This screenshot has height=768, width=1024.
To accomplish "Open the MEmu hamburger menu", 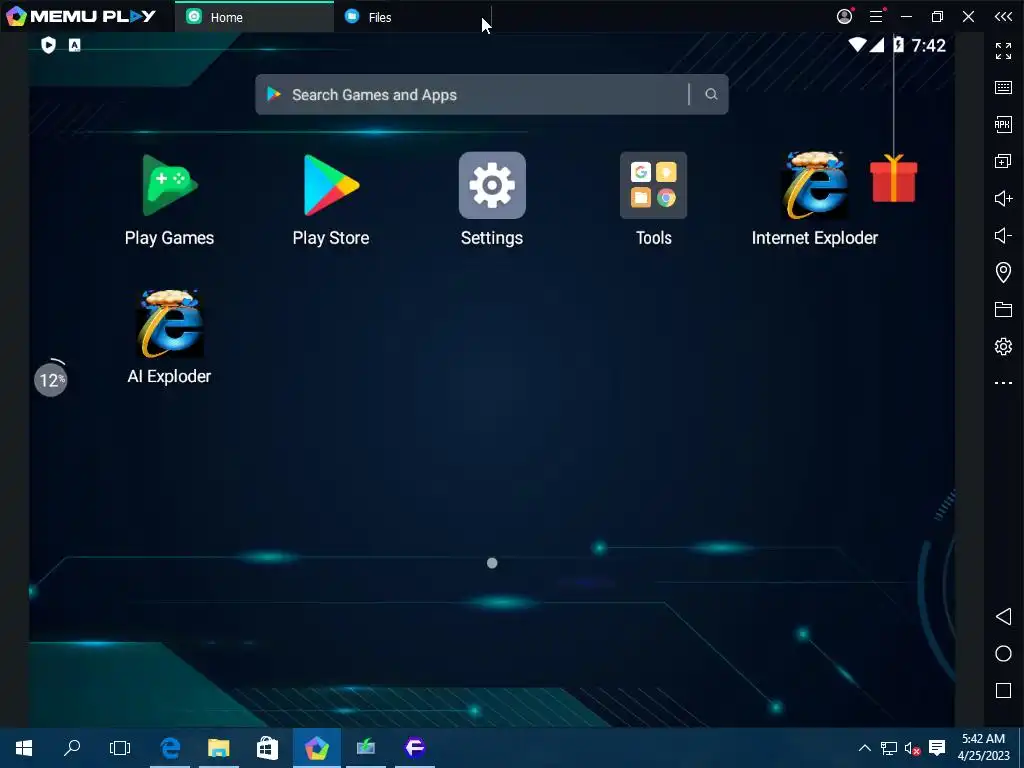I will [x=876, y=16].
